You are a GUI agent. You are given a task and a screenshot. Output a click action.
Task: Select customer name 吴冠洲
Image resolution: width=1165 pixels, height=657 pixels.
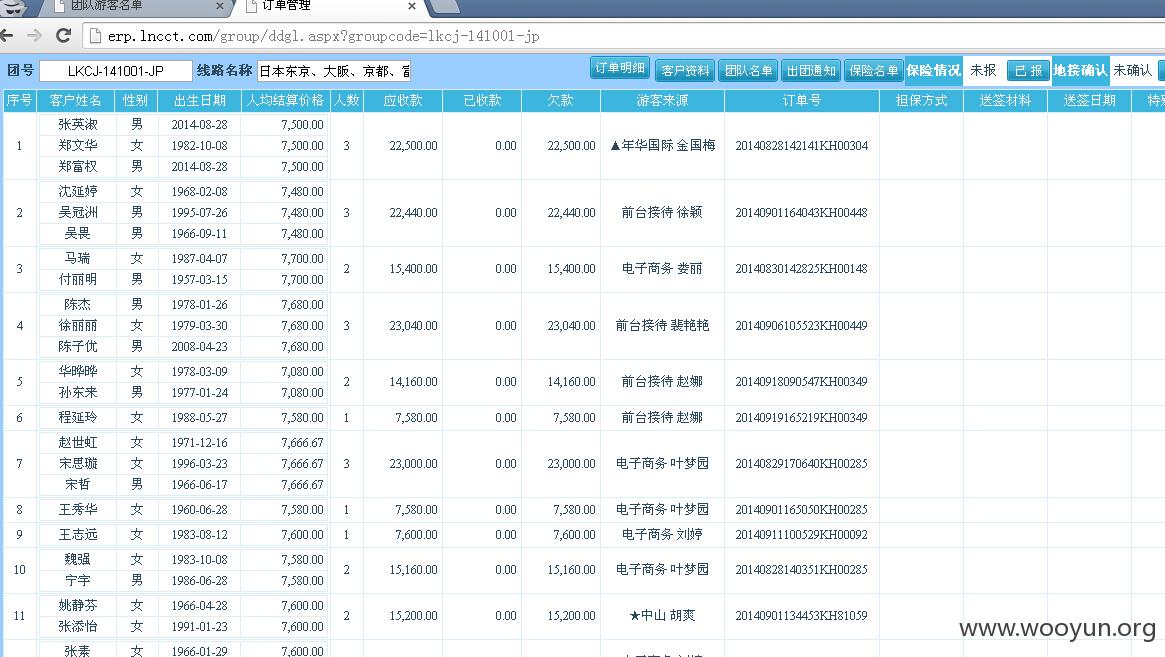coord(77,213)
